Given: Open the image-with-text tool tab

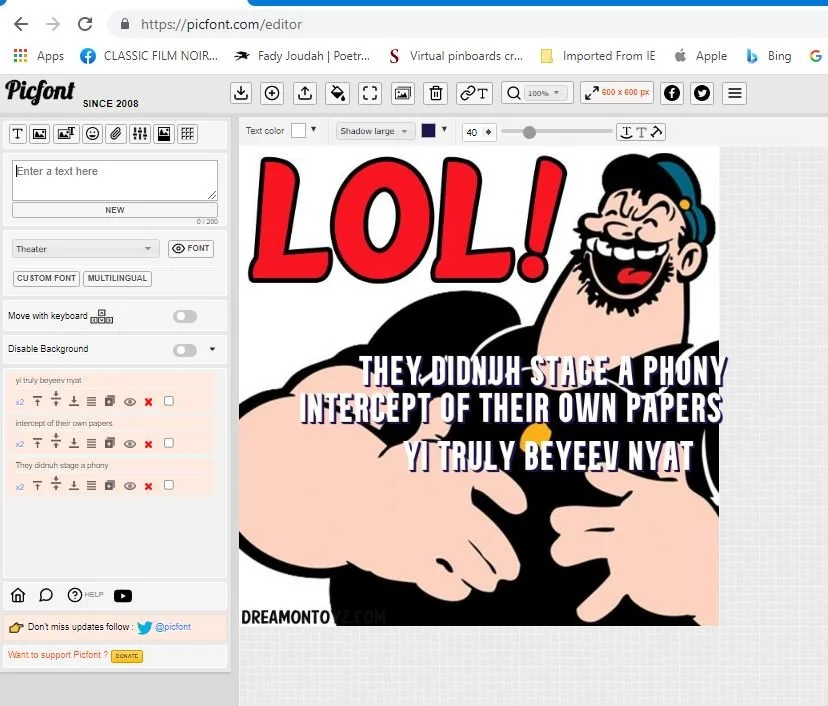Looking at the screenshot, I should 66,134.
